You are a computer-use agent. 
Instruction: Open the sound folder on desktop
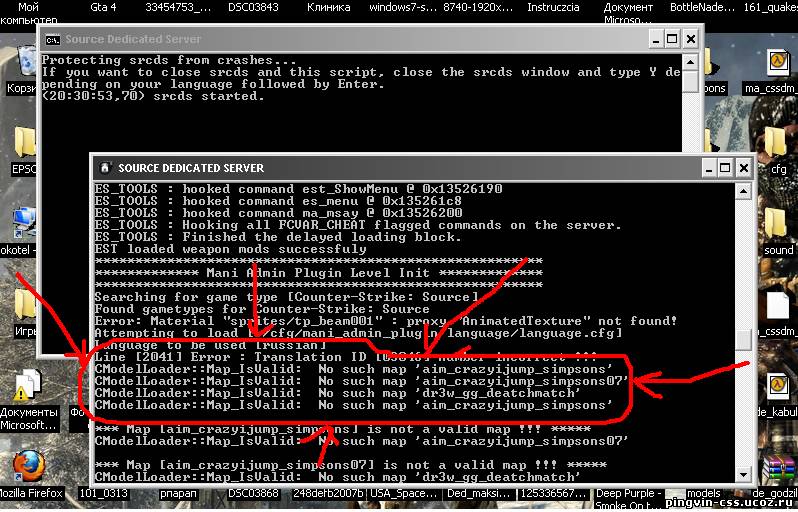point(775,223)
